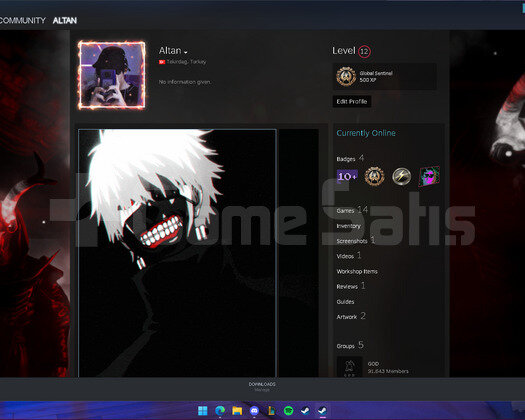Expand the dropdown arrow next to Altan
Image resolution: width=525 pixels, height=420 pixels.
pos(185,52)
